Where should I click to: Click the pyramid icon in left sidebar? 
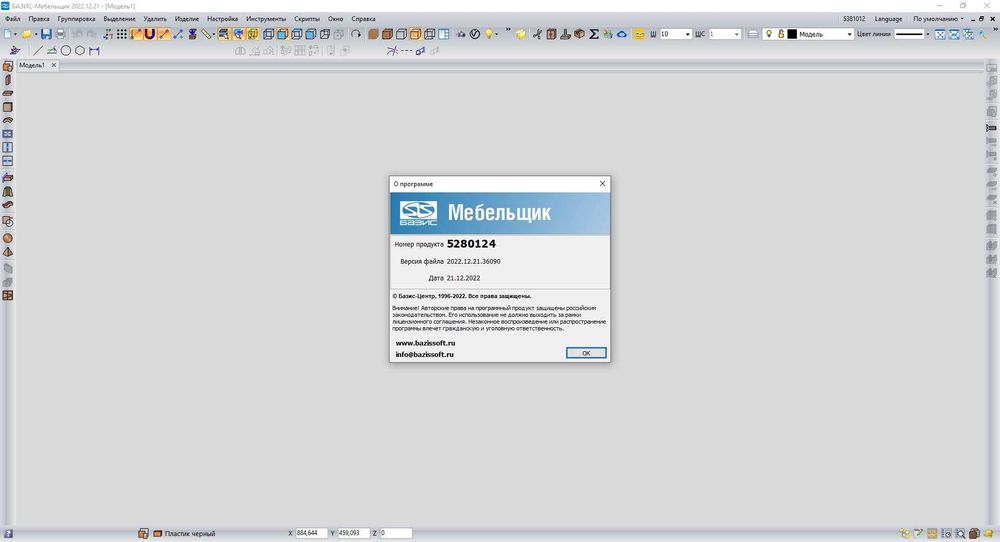[8, 252]
